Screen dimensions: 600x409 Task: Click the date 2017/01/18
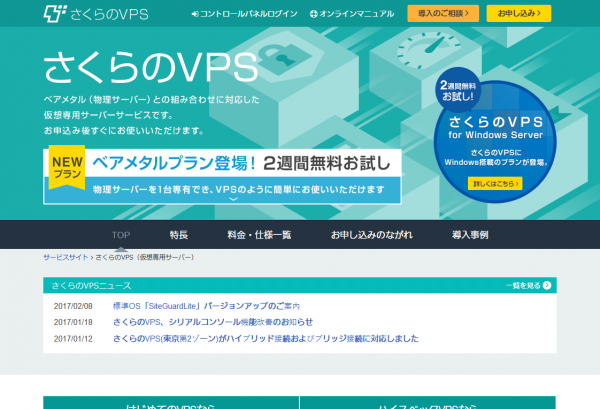pyautogui.click(x=73, y=322)
